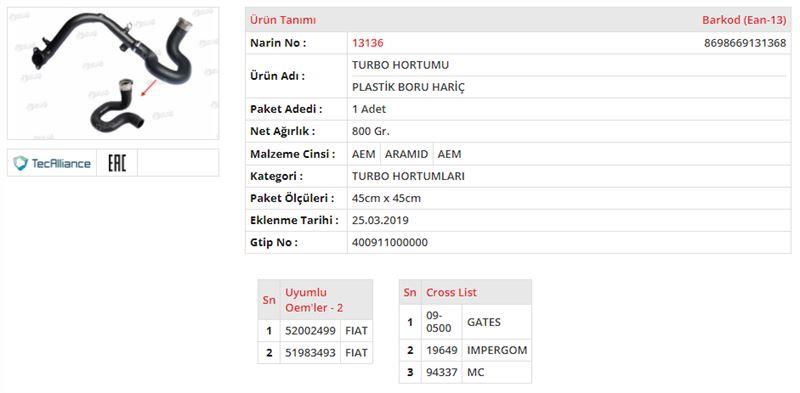Viewport: 800px width, 393px height.
Task: Click Narin No value 13136
Action: pyautogui.click(x=367, y=43)
